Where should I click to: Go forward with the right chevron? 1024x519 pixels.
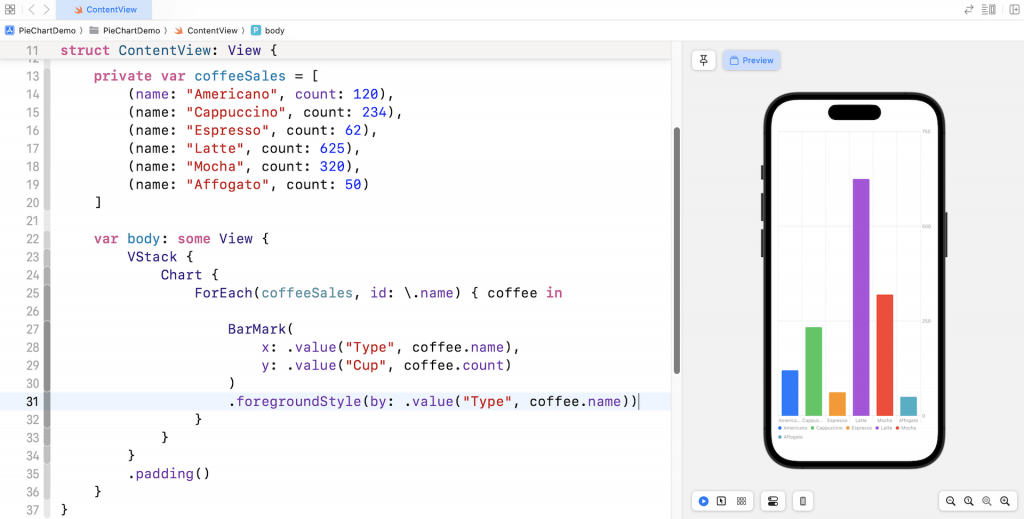(x=46, y=9)
